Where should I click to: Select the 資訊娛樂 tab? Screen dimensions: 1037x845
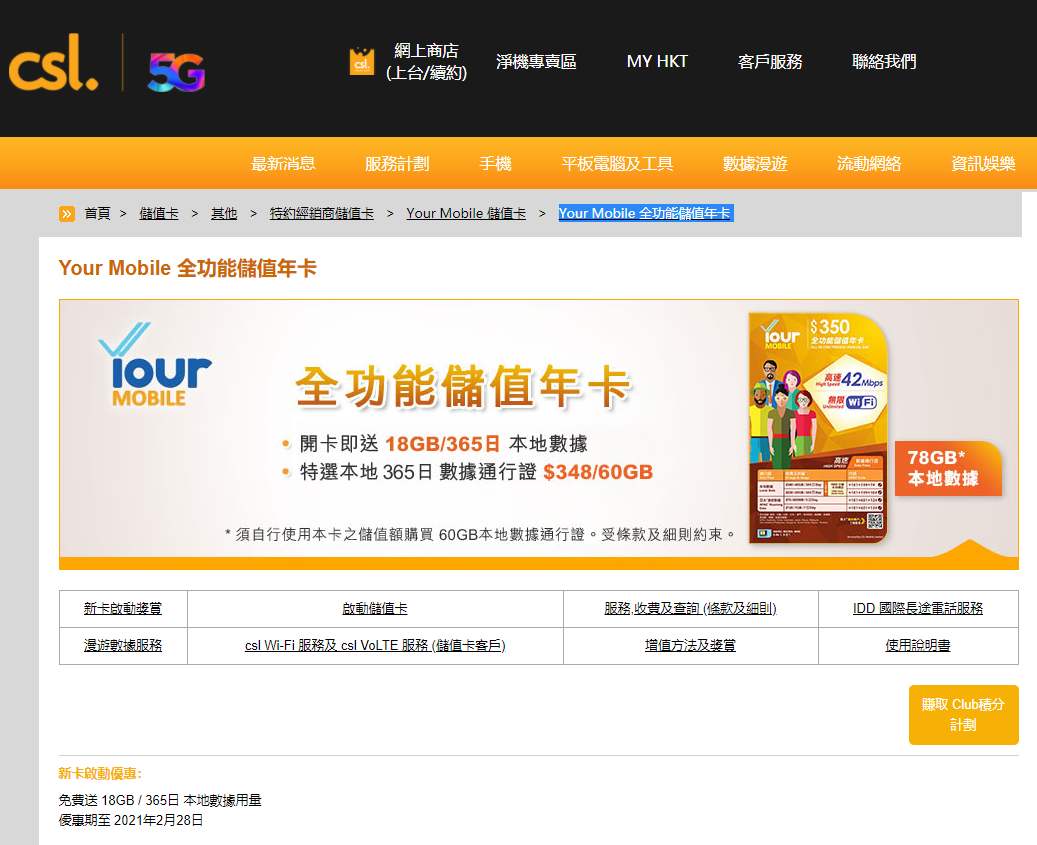pos(983,163)
